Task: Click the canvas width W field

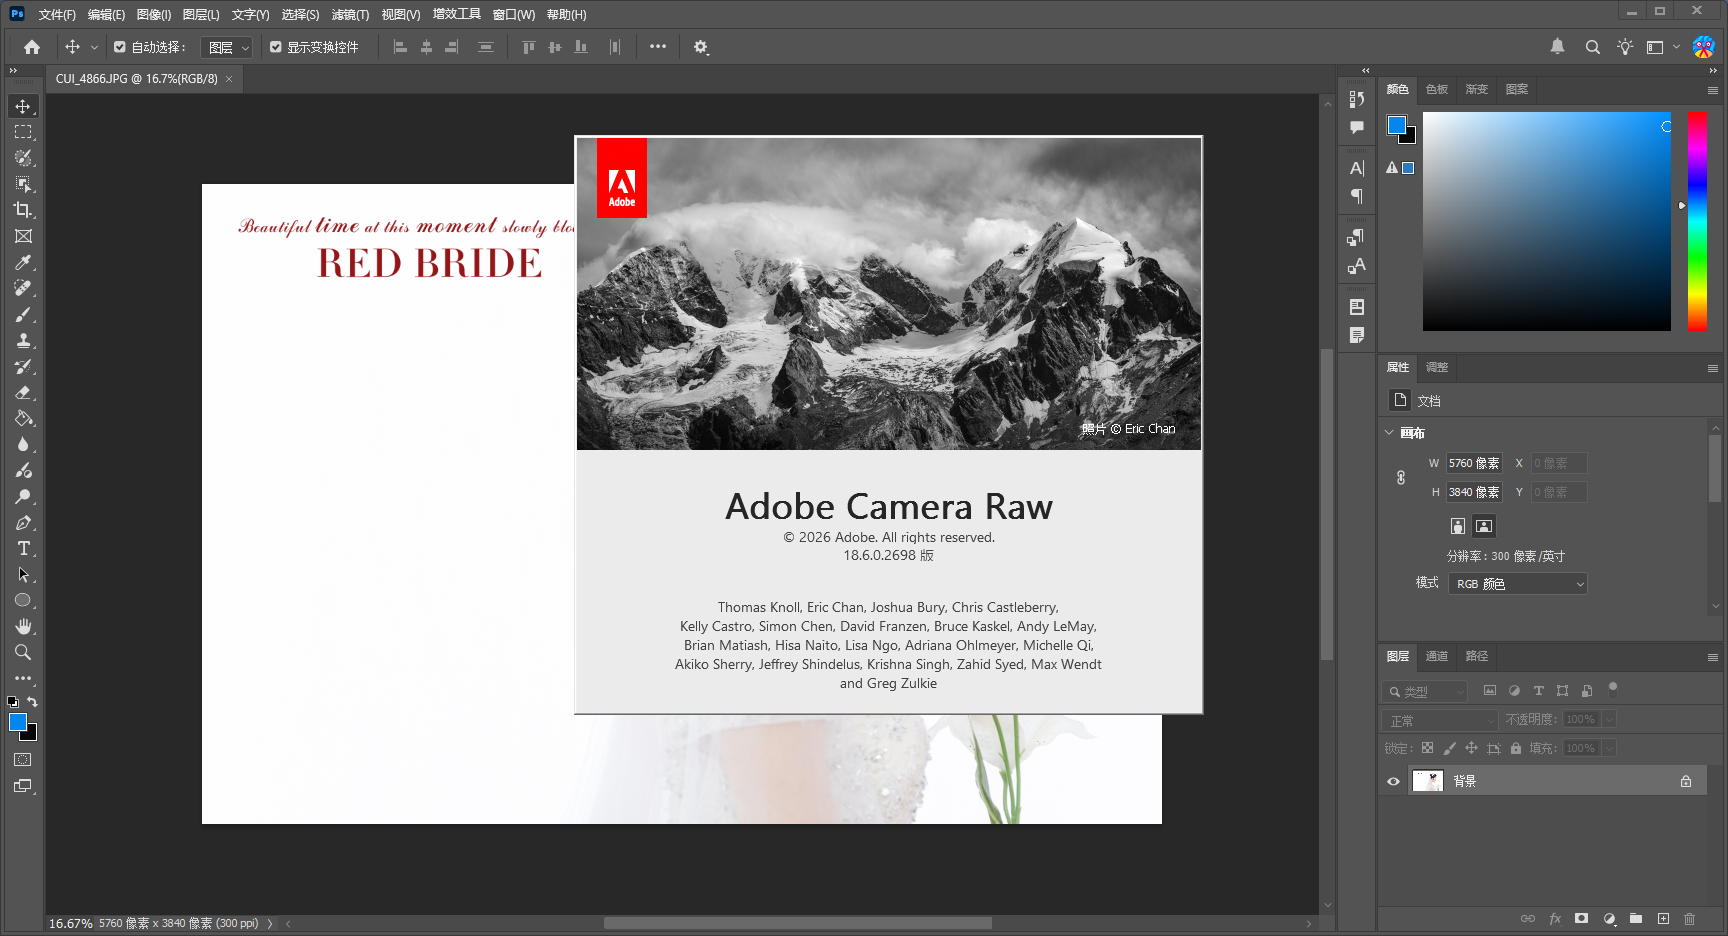Action: [1474, 463]
